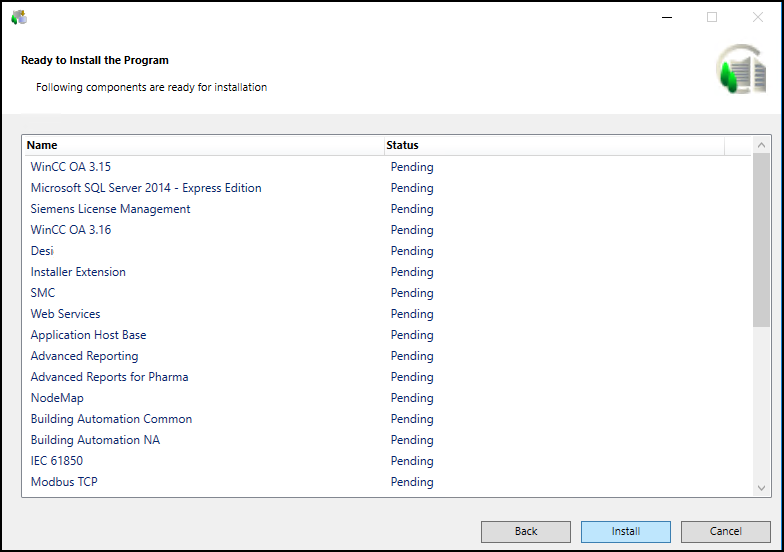Viewport: 784px width, 552px height.
Task: Select the Building Automation NA row
Action: pyautogui.click(x=95, y=440)
